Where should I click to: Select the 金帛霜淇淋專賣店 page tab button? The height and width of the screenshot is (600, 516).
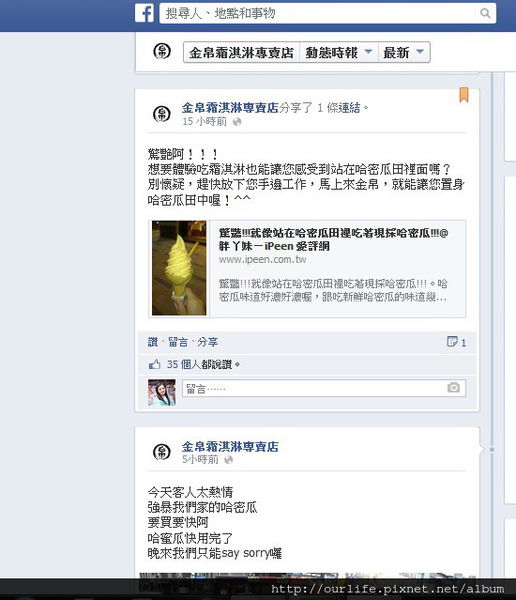(242, 52)
